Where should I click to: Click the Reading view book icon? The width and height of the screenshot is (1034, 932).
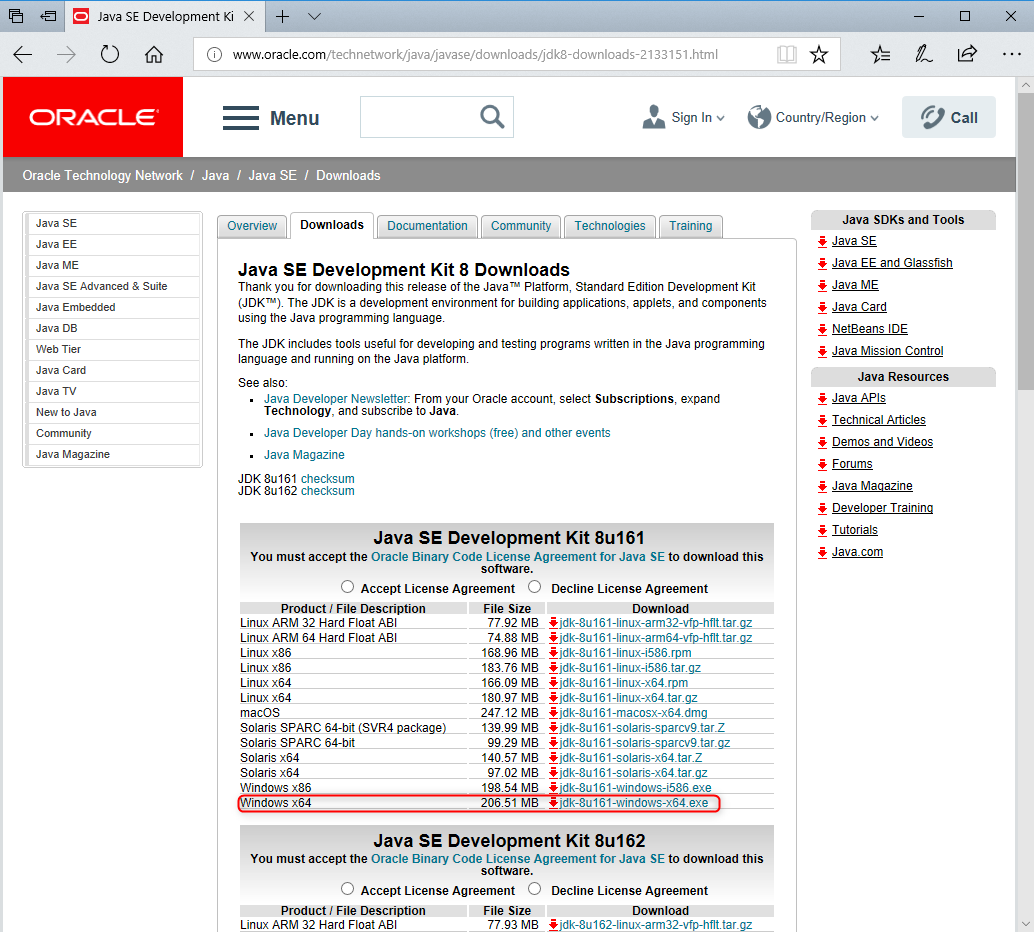pos(787,55)
